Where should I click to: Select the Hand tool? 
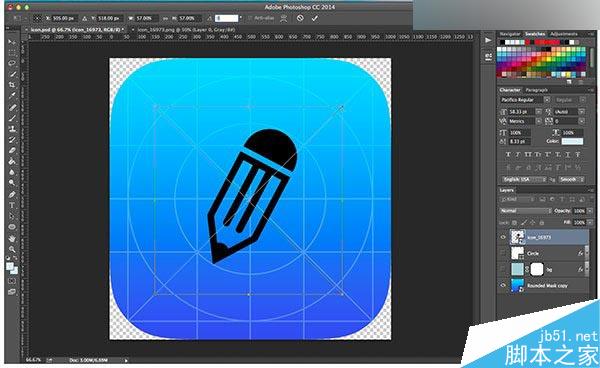pyautogui.click(x=12, y=239)
